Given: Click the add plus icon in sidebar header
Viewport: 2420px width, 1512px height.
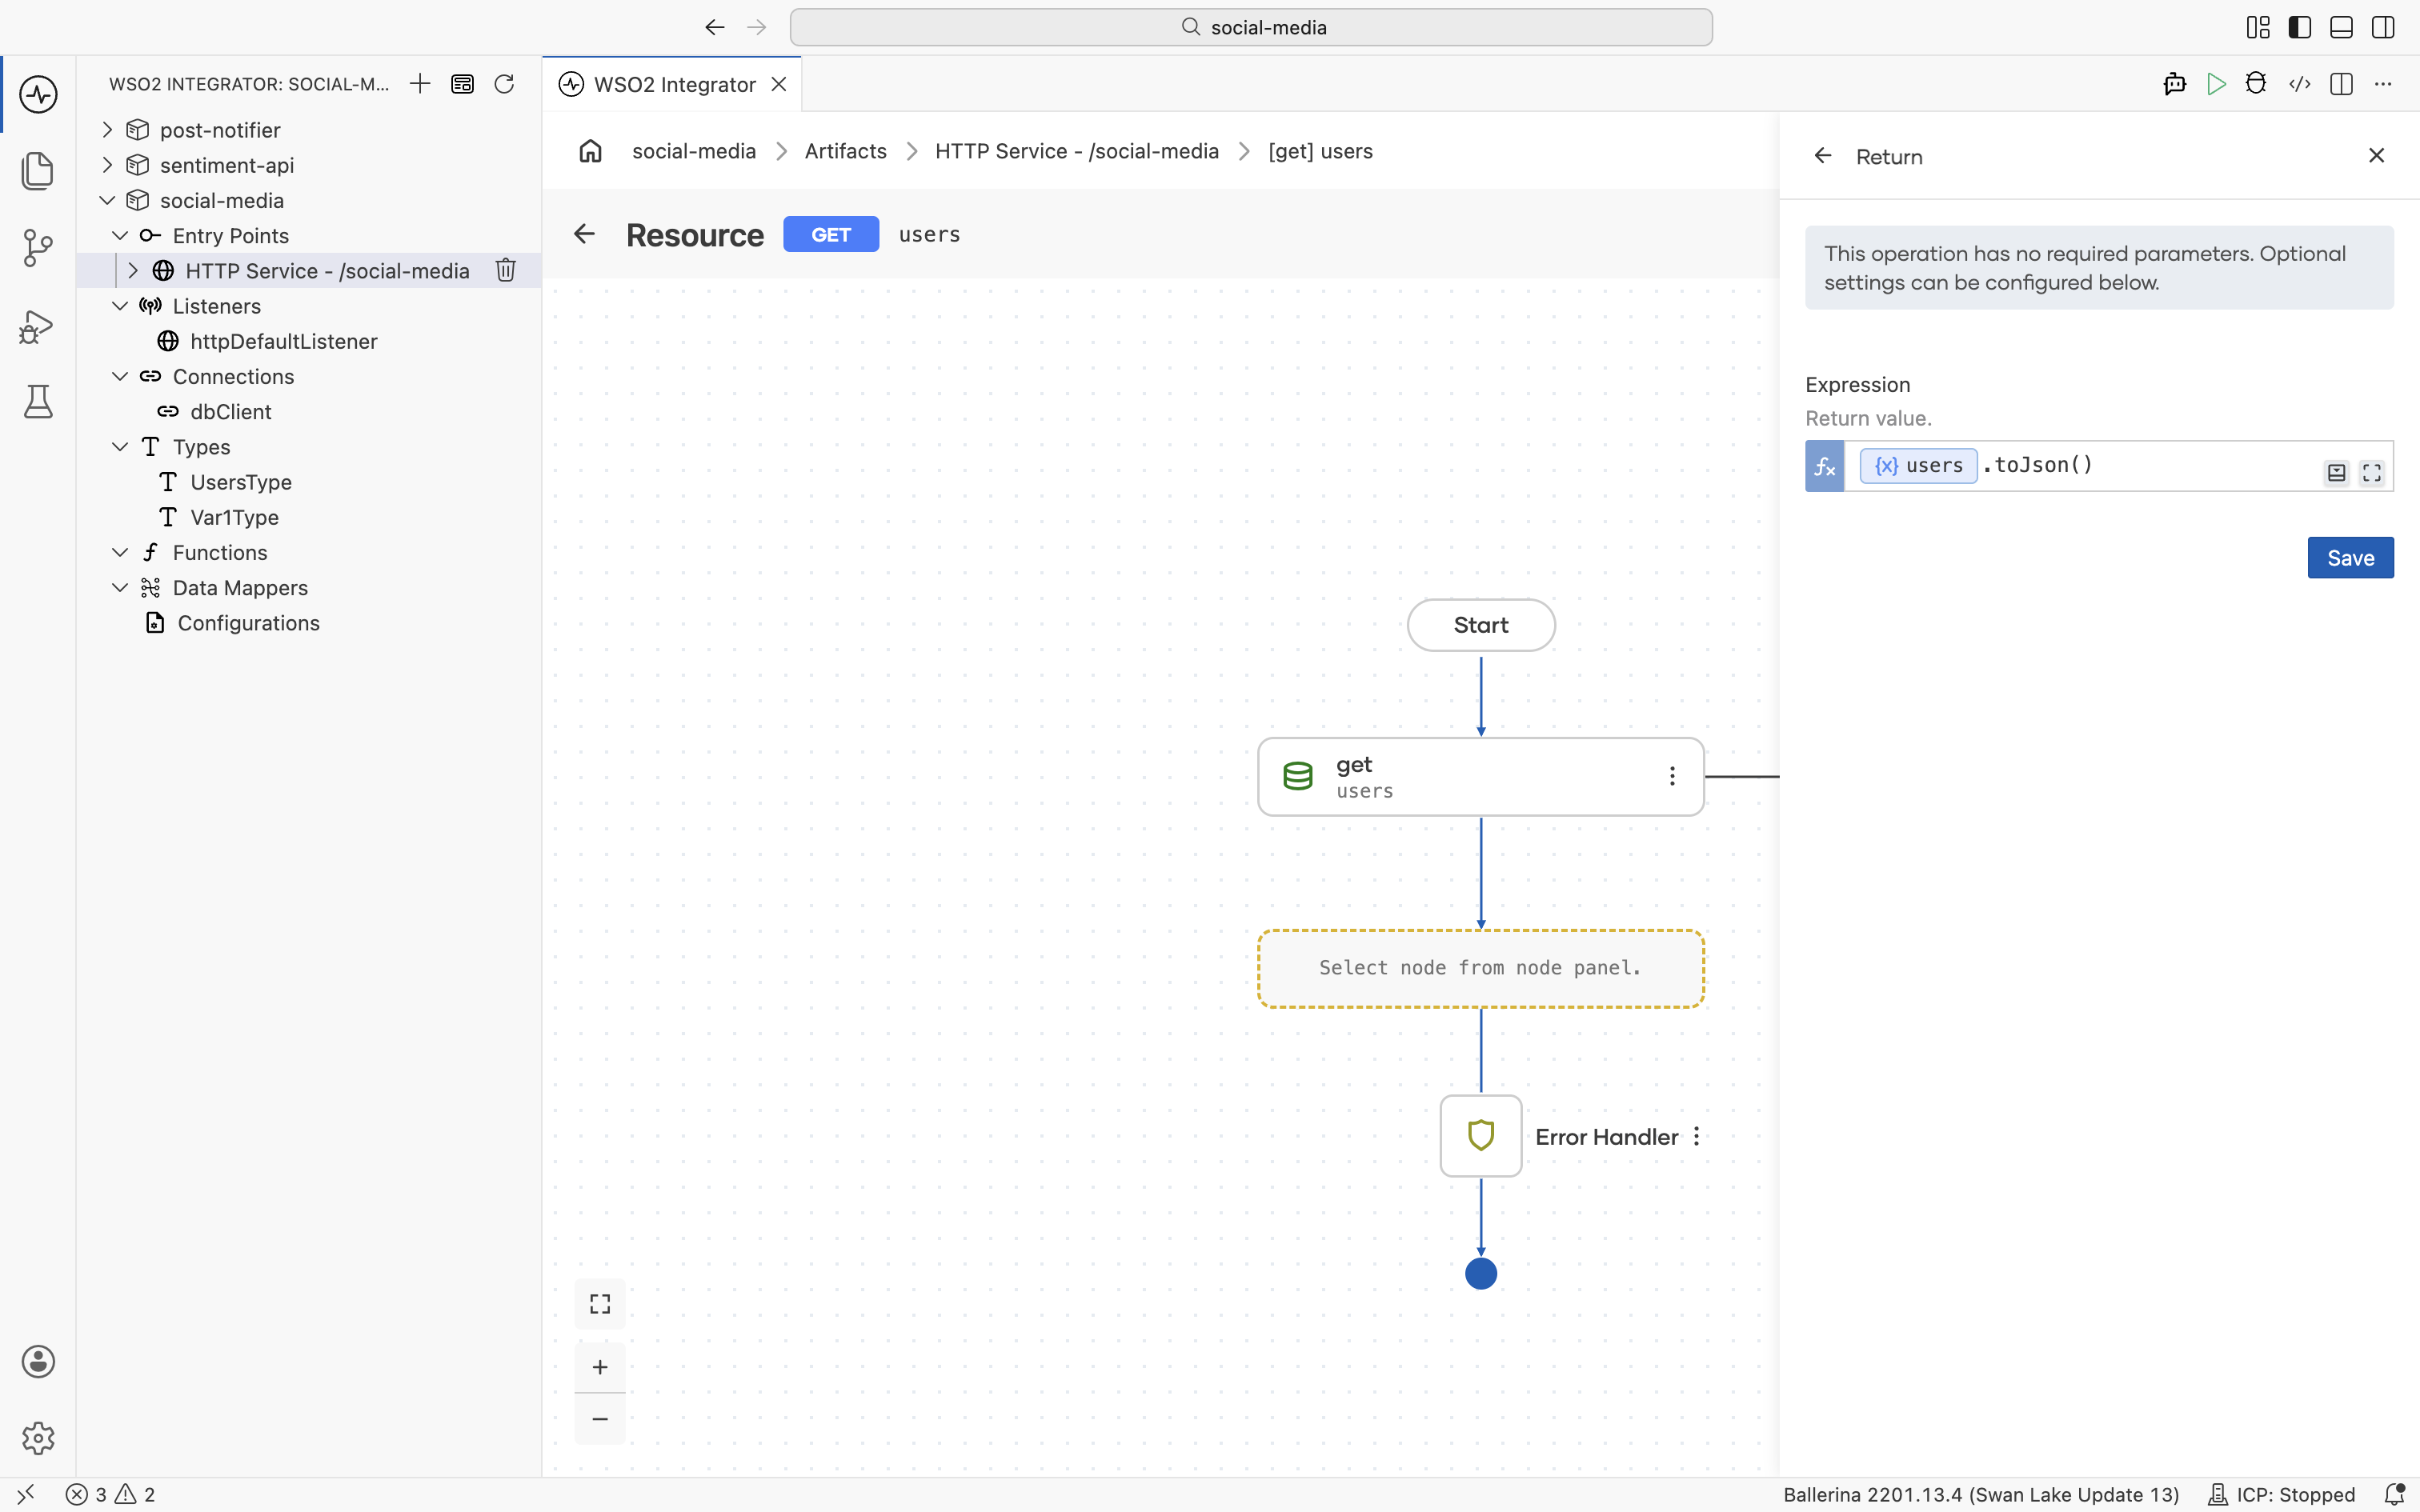Looking at the screenshot, I should pyautogui.click(x=420, y=84).
